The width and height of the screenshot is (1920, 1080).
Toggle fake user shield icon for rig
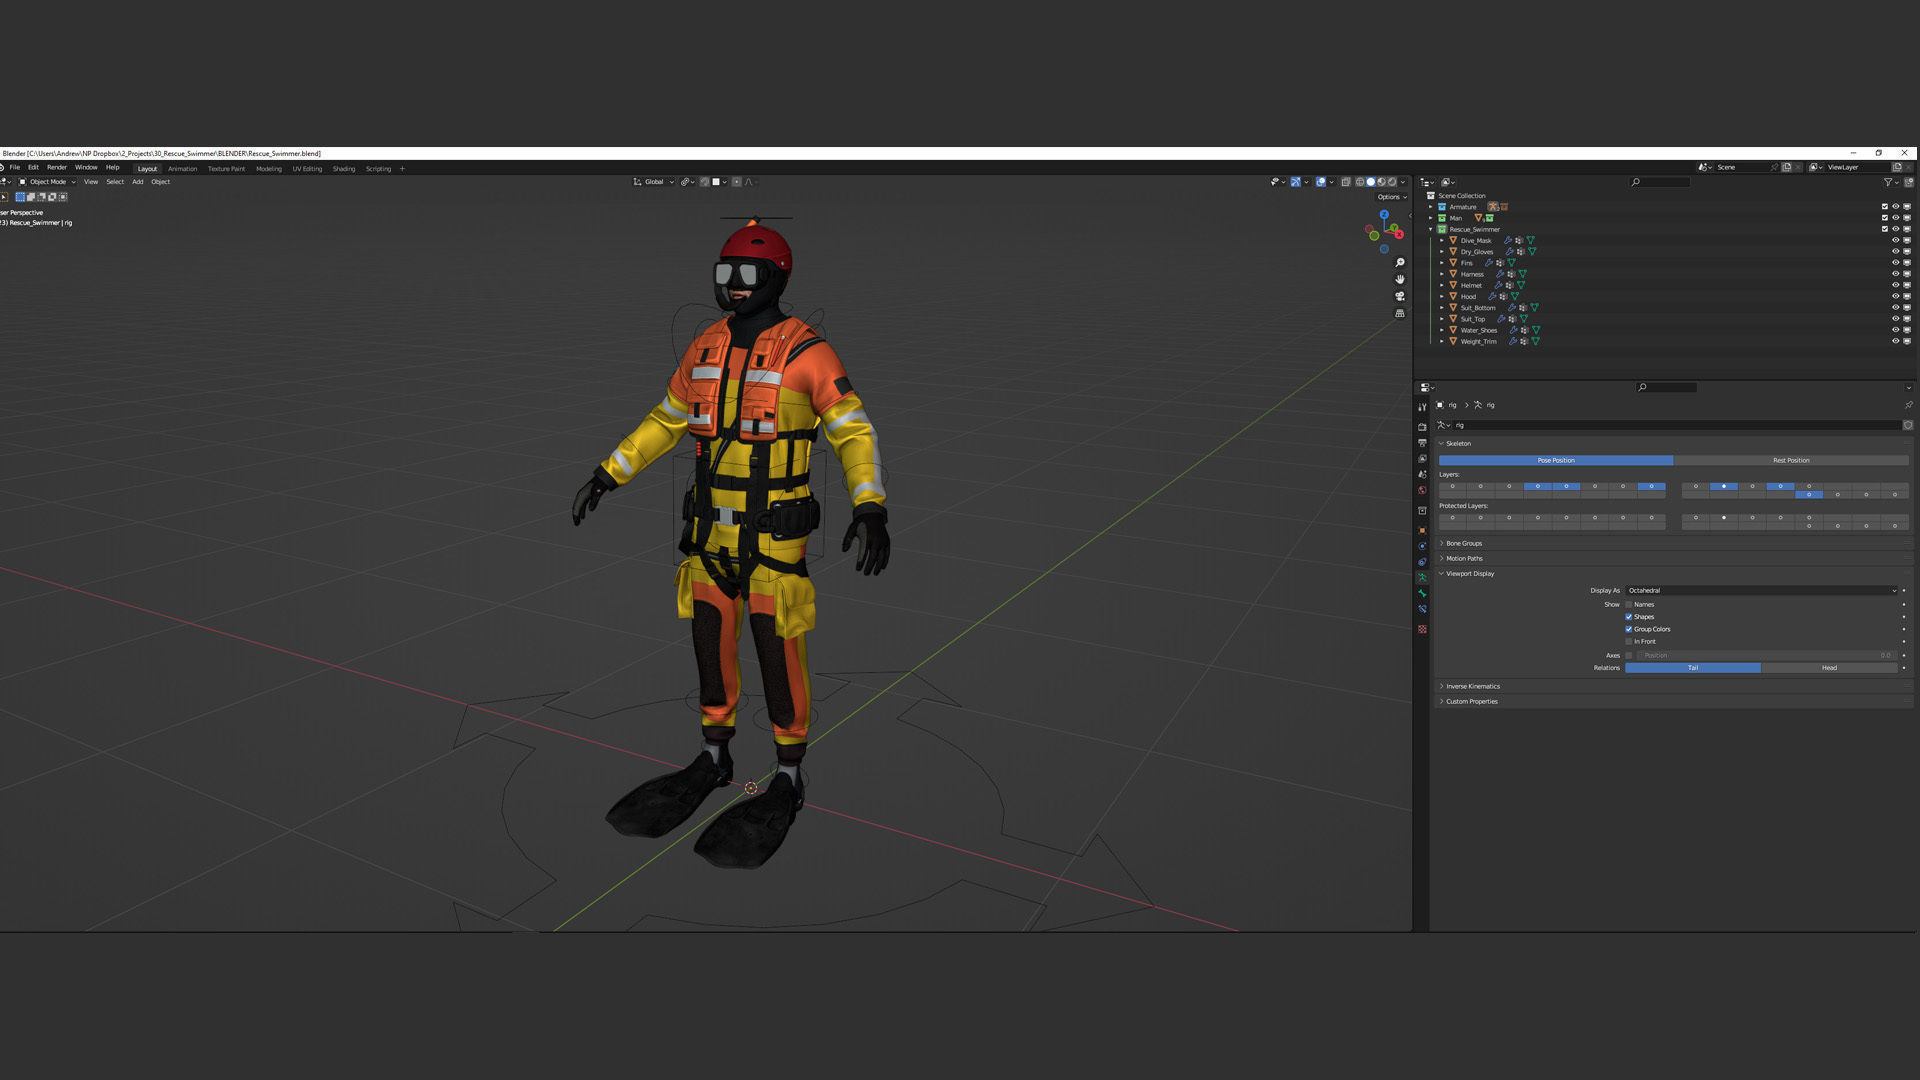click(1908, 425)
